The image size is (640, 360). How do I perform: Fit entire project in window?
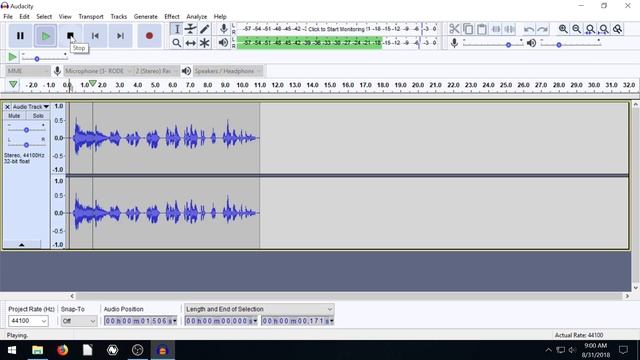[604, 29]
